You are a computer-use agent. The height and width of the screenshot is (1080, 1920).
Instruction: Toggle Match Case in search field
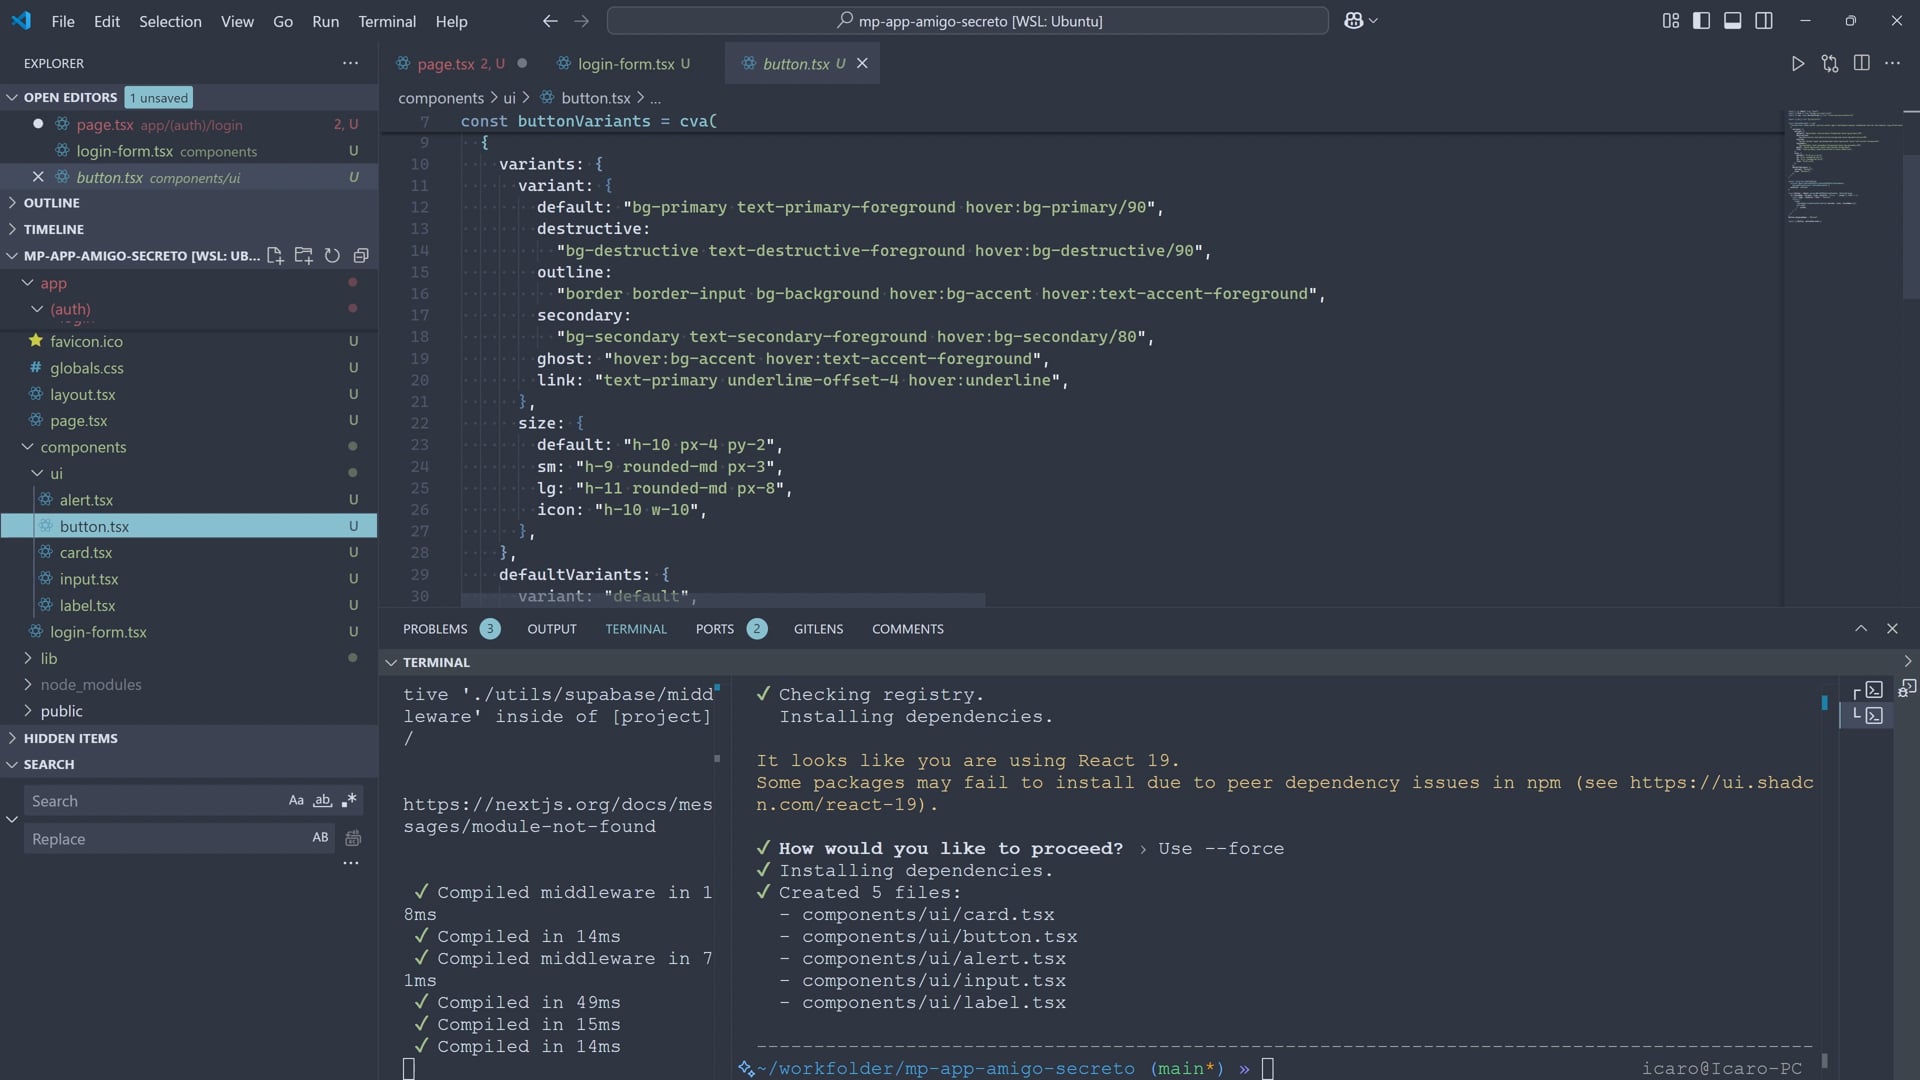296,801
